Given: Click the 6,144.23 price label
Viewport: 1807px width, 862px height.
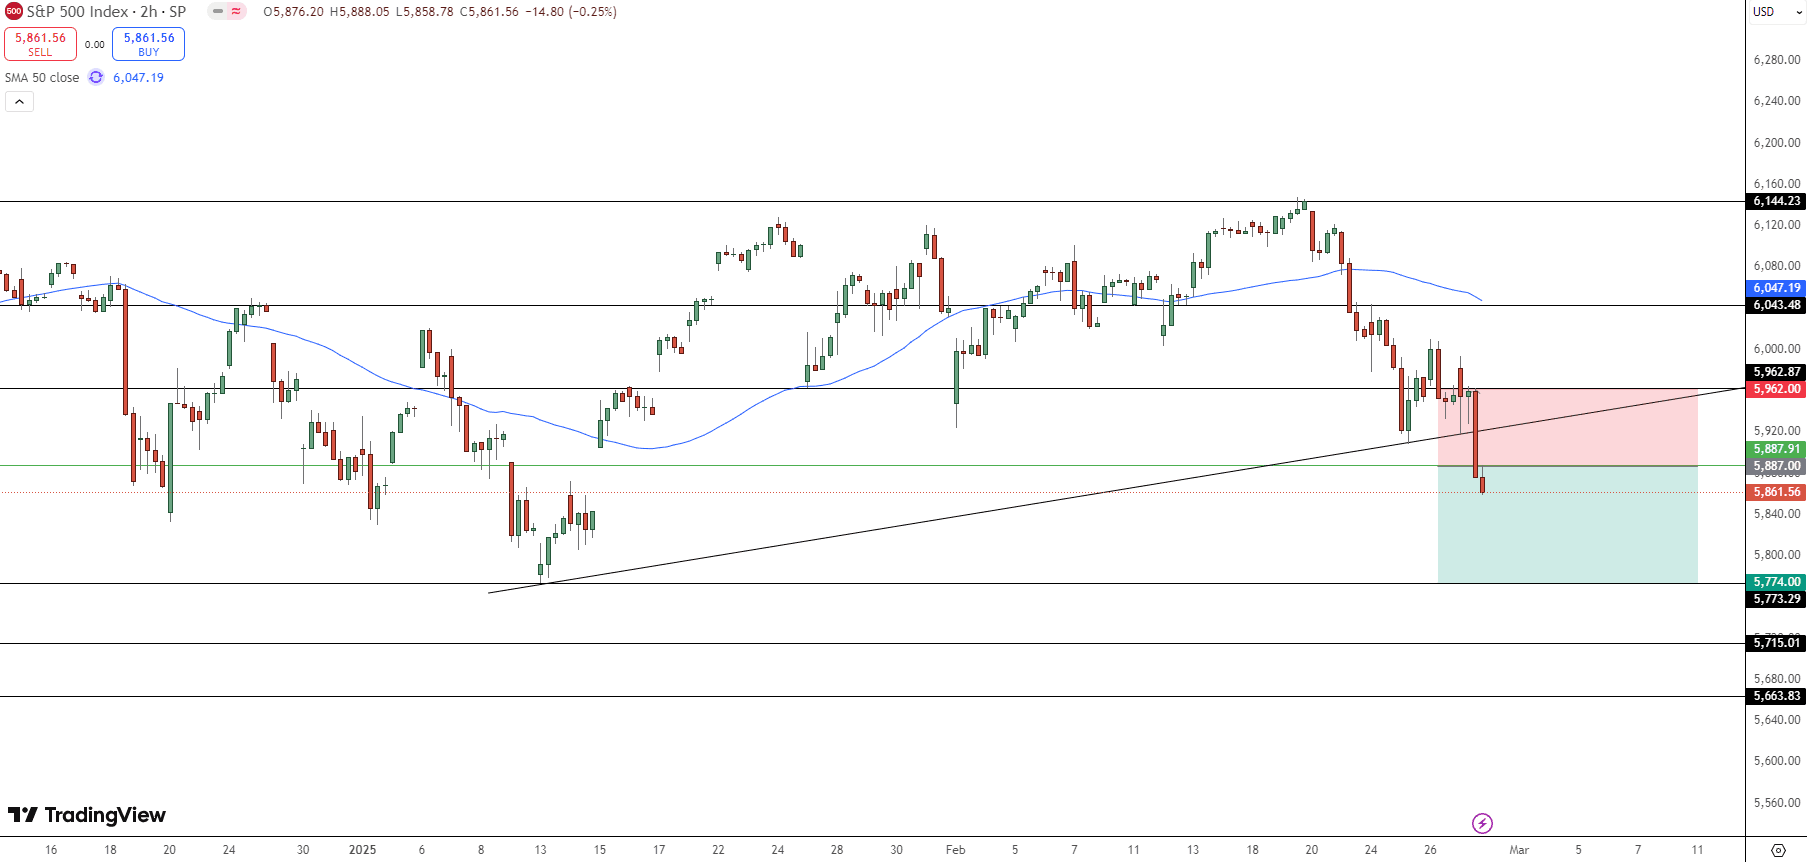Looking at the screenshot, I should pyautogui.click(x=1777, y=201).
